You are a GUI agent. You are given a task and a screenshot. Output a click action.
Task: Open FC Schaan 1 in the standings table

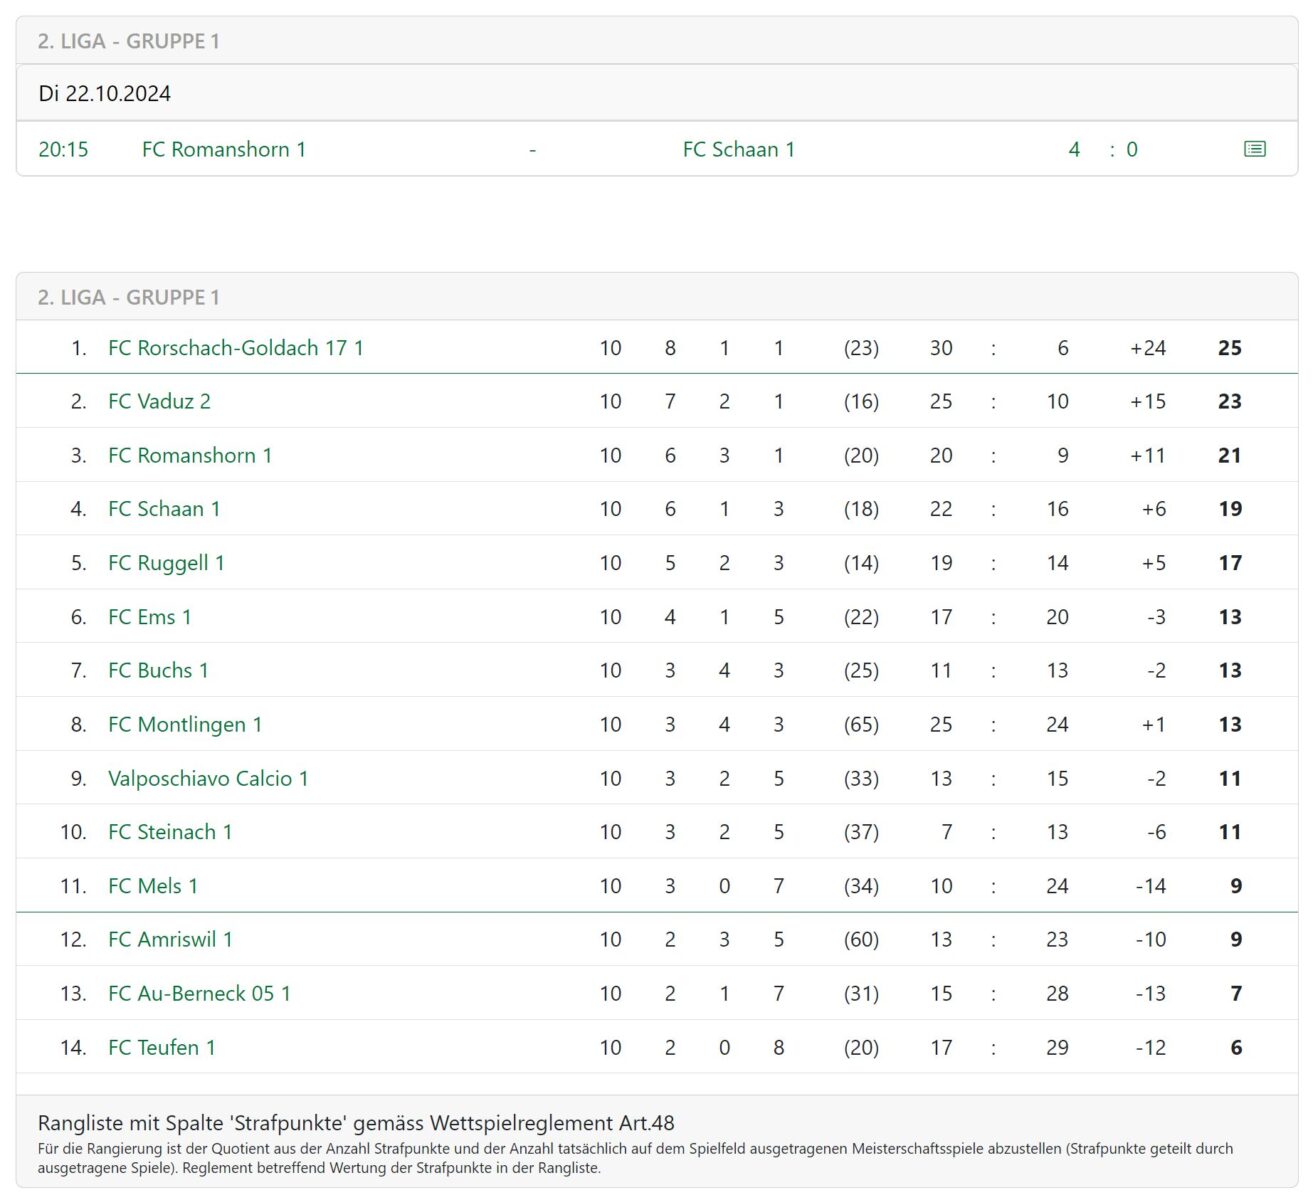[164, 509]
